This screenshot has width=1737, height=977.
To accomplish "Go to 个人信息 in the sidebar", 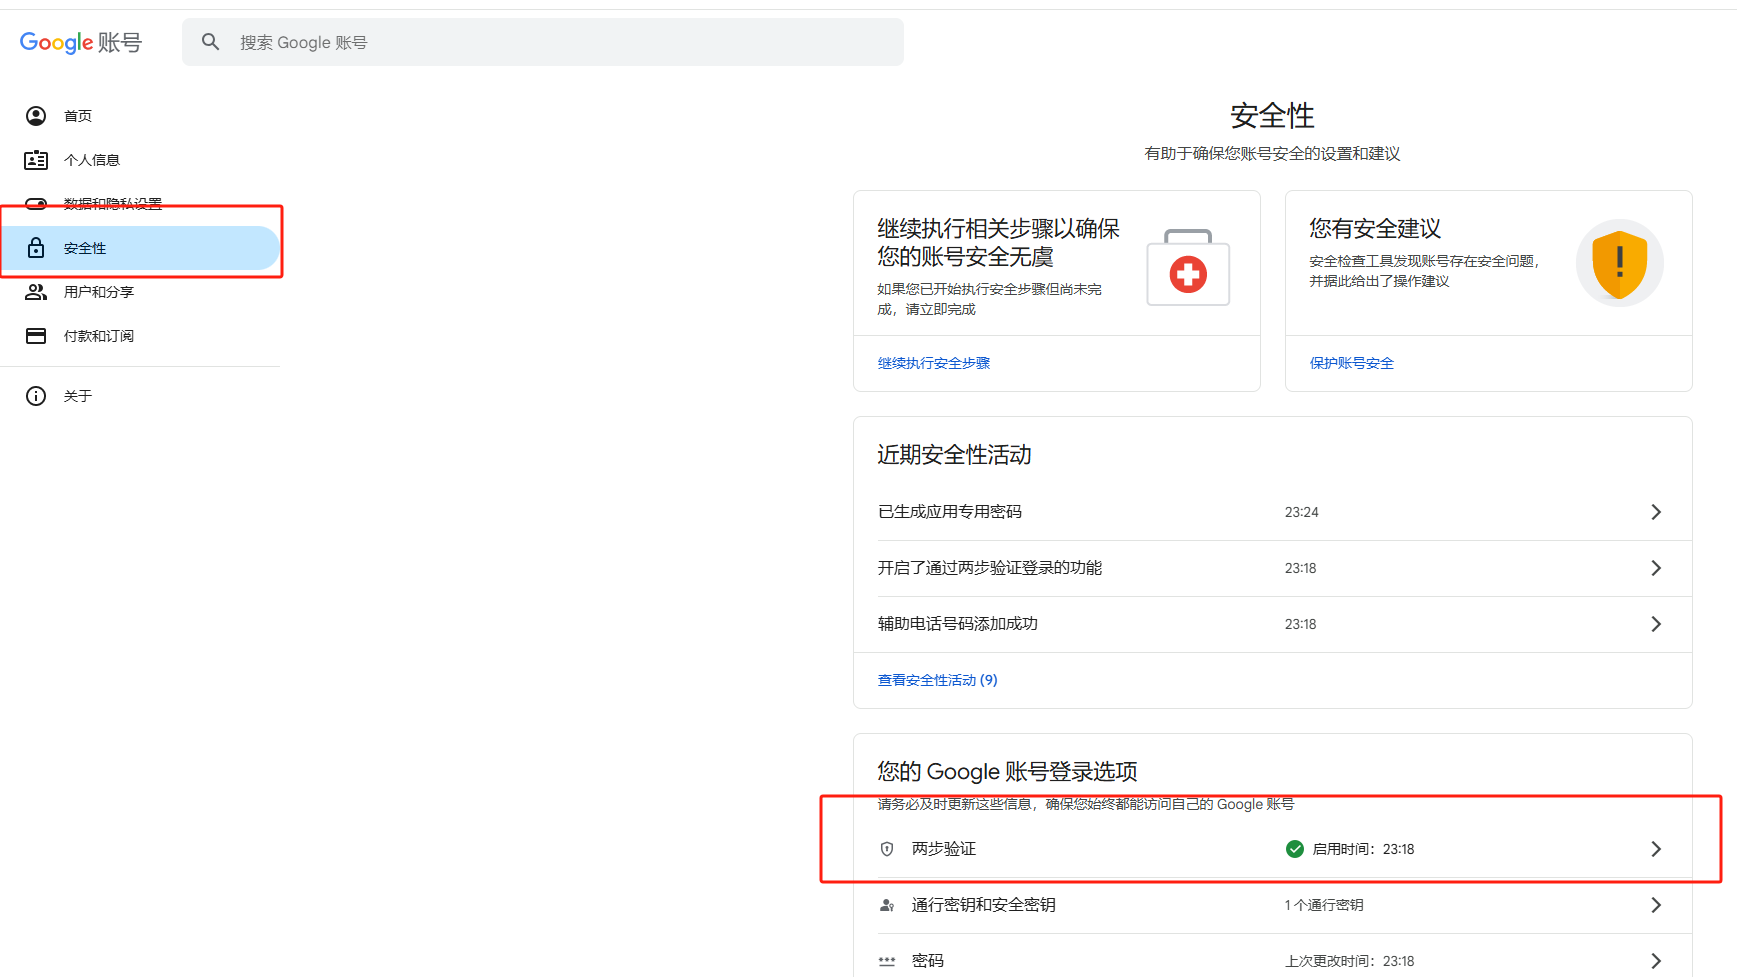I will pos(92,160).
